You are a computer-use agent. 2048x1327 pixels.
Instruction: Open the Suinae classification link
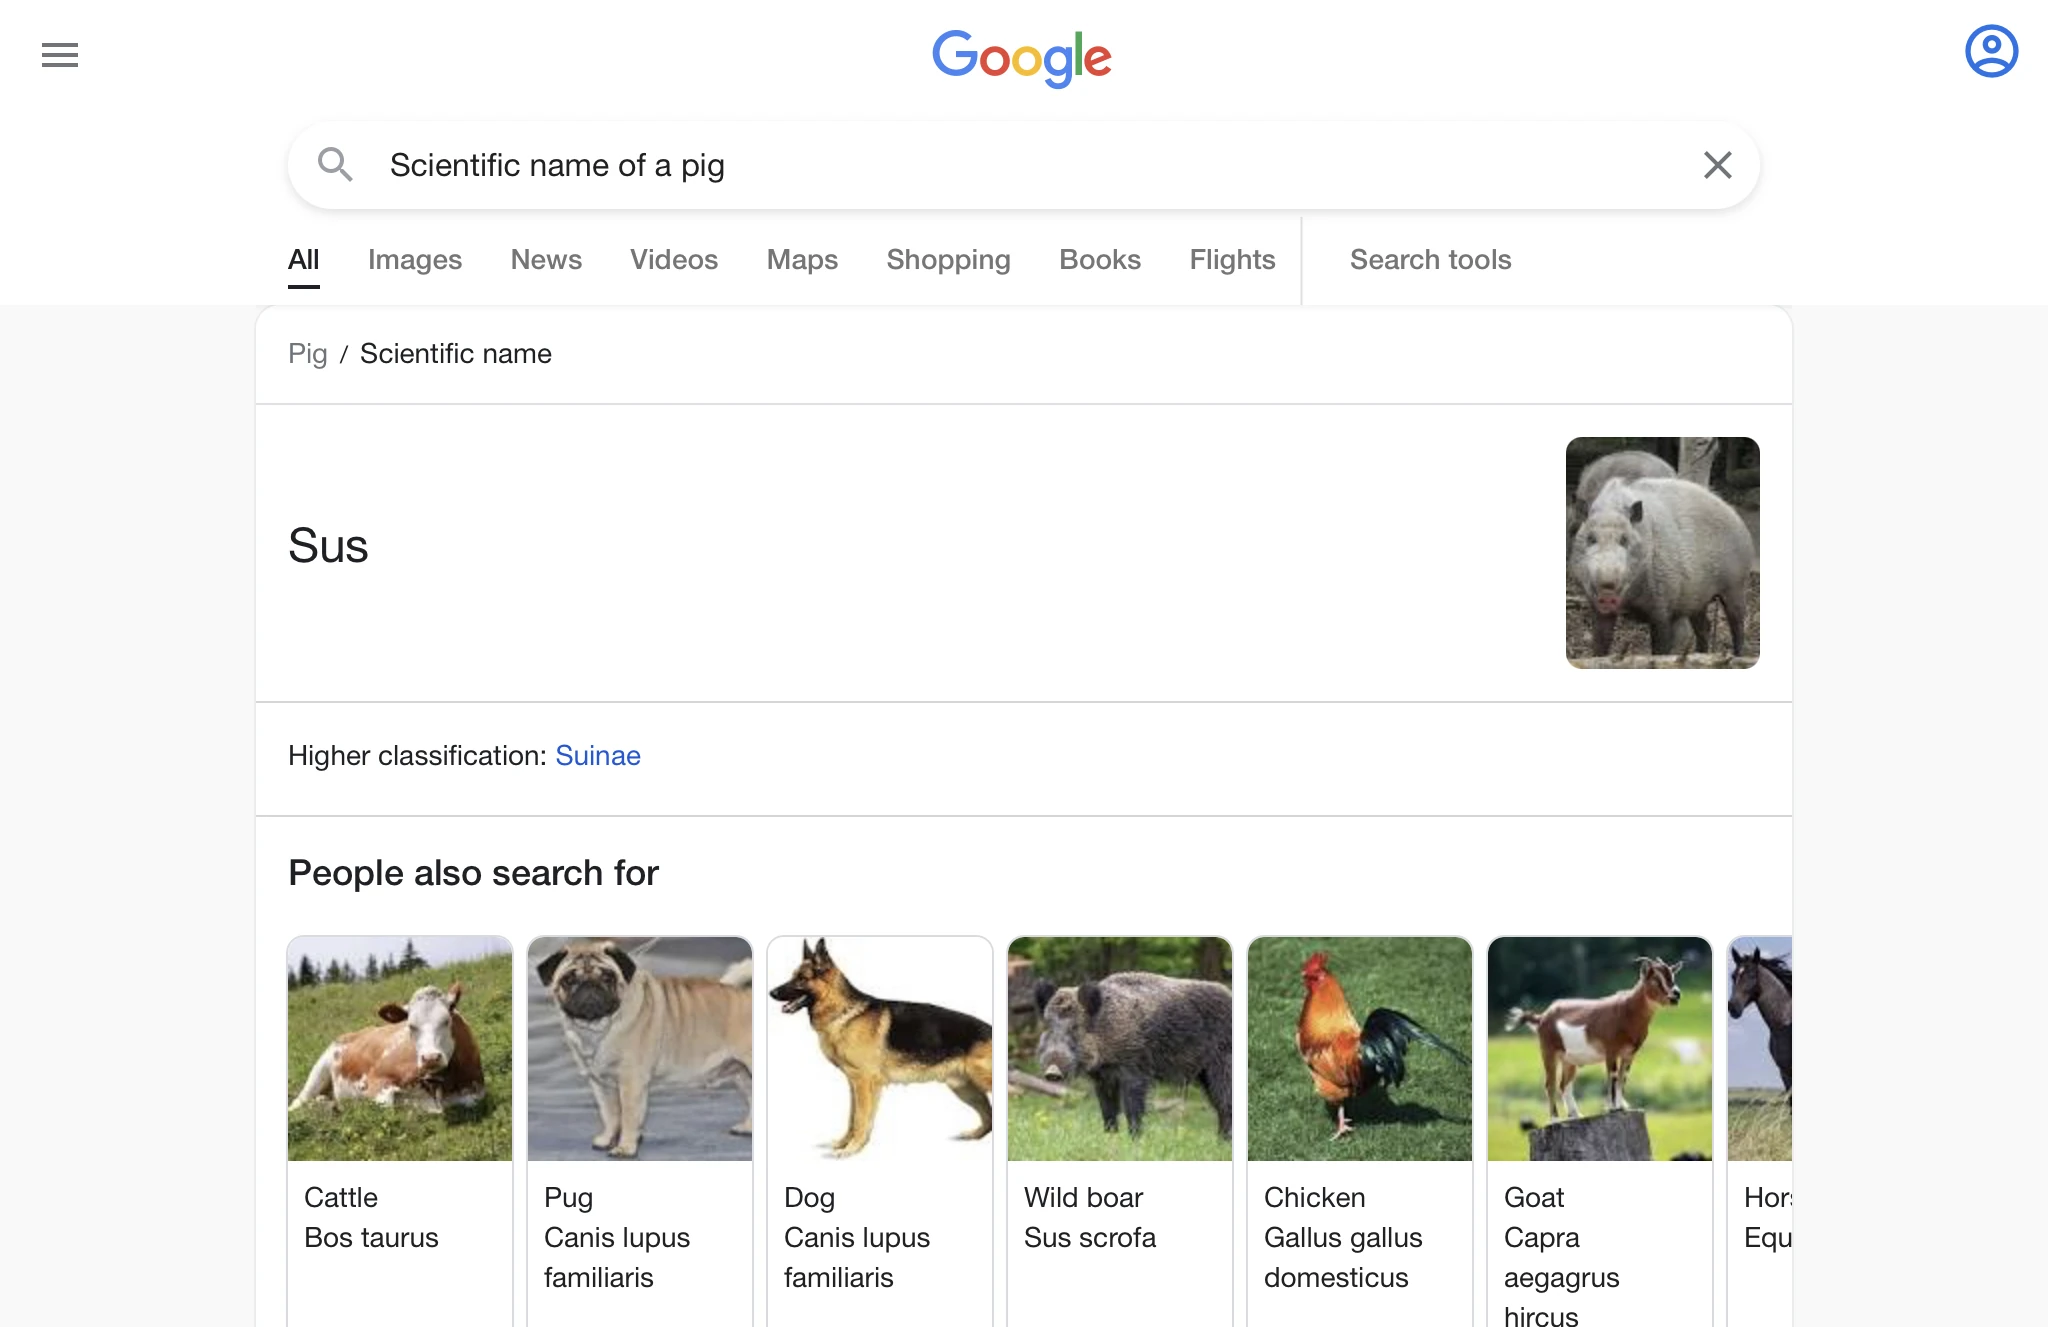(598, 756)
